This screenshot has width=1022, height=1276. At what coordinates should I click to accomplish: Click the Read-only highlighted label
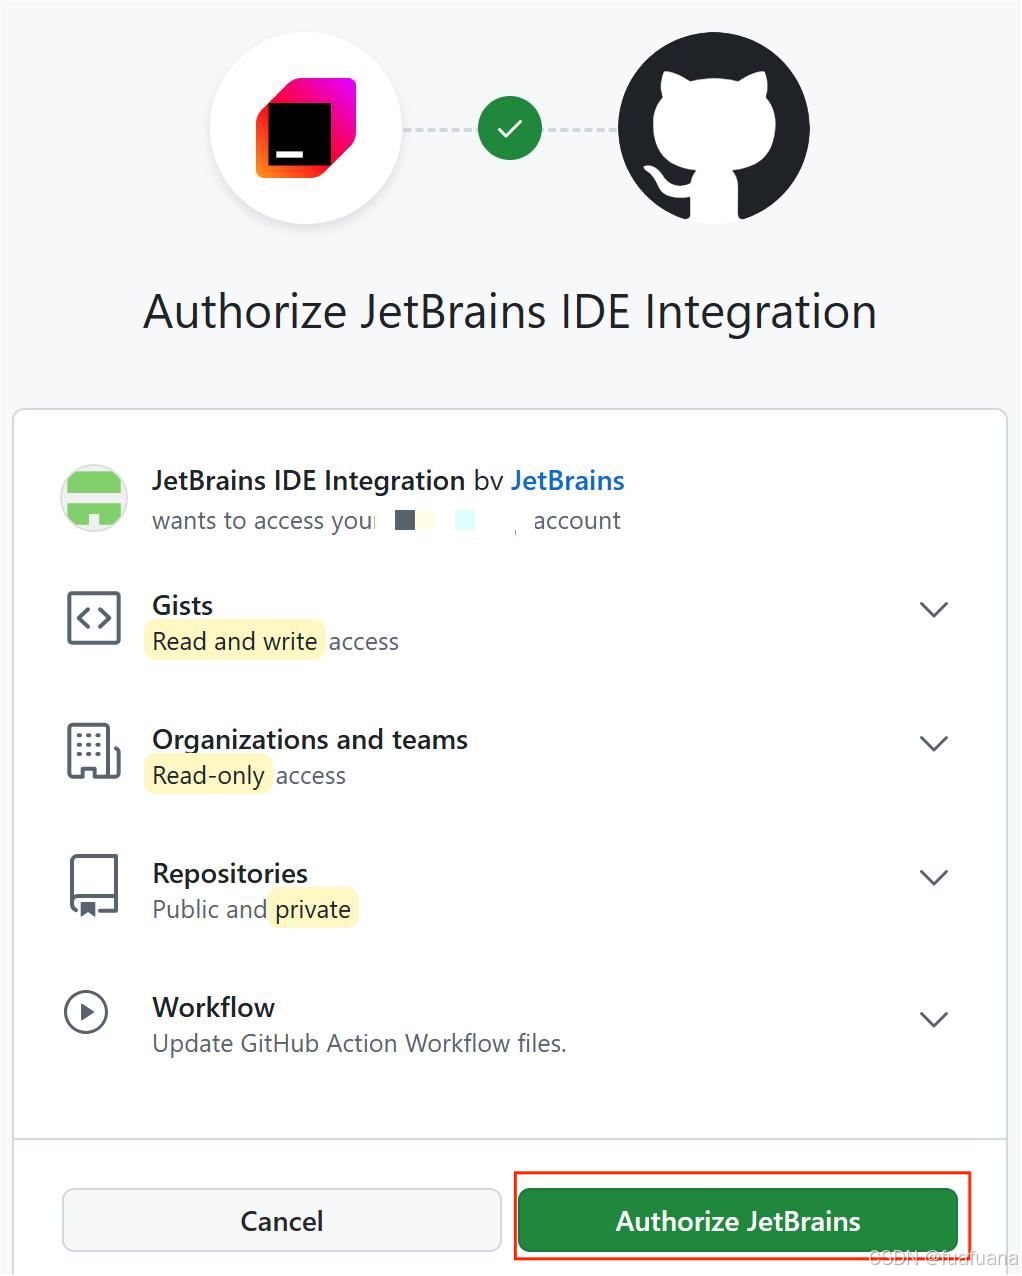[x=208, y=775]
